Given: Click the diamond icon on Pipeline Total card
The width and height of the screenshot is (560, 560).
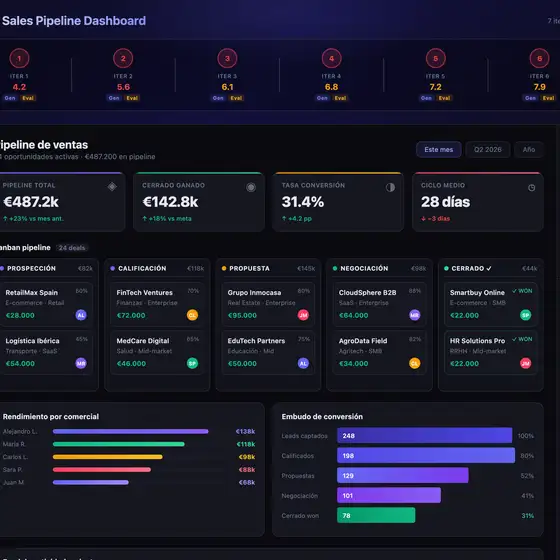Looking at the screenshot, I should click(112, 186).
